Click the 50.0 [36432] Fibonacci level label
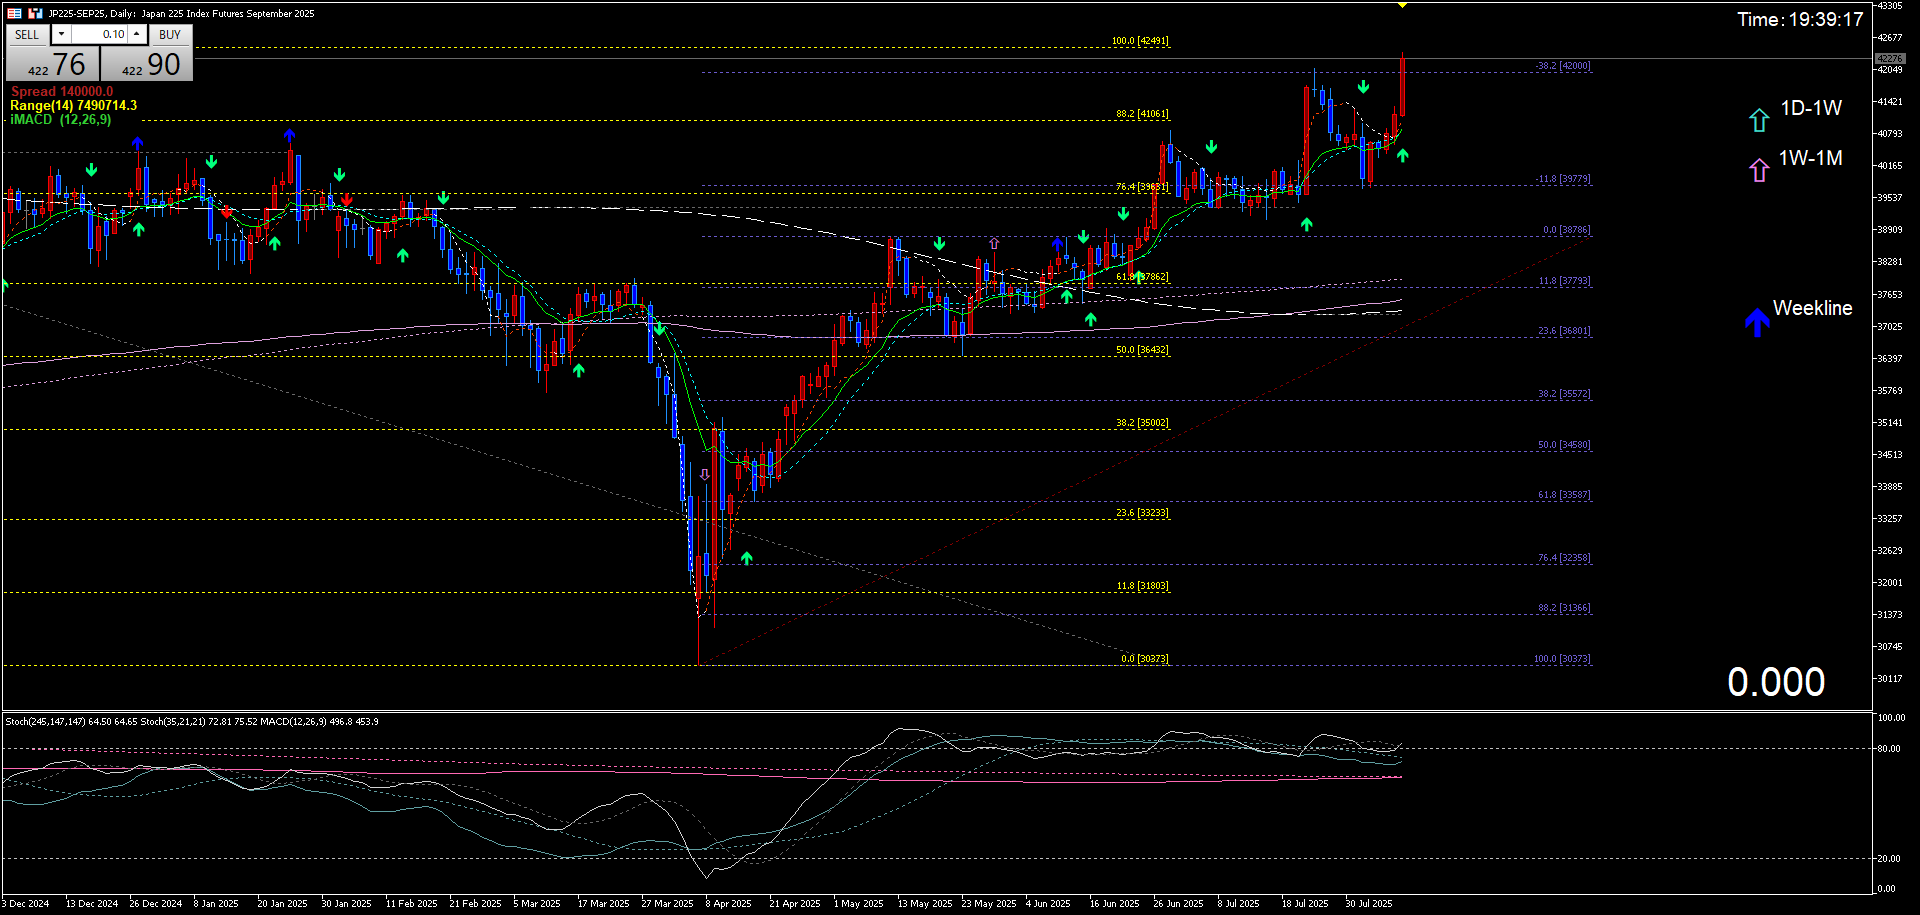This screenshot has width=1920, height=915. coord(1141,350)
